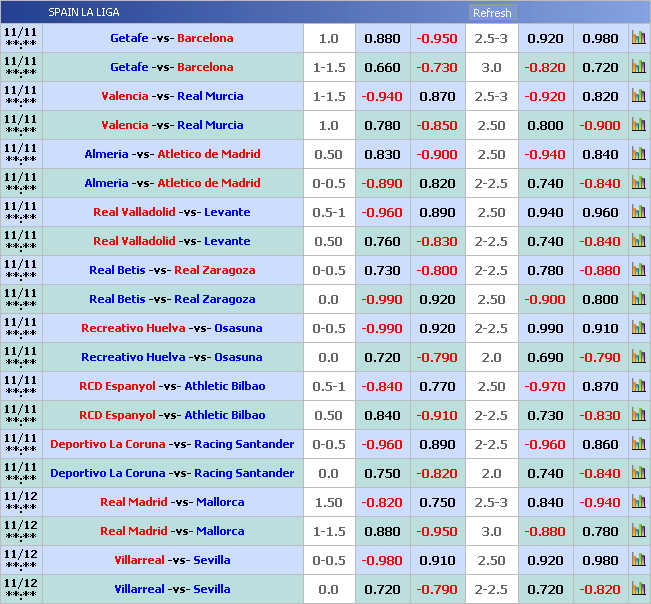The height and width of the screenshot is (604, 651).
Task: Open chart for Recreativo Huelva-Osasuna 0.0 row
Action: 638,357
